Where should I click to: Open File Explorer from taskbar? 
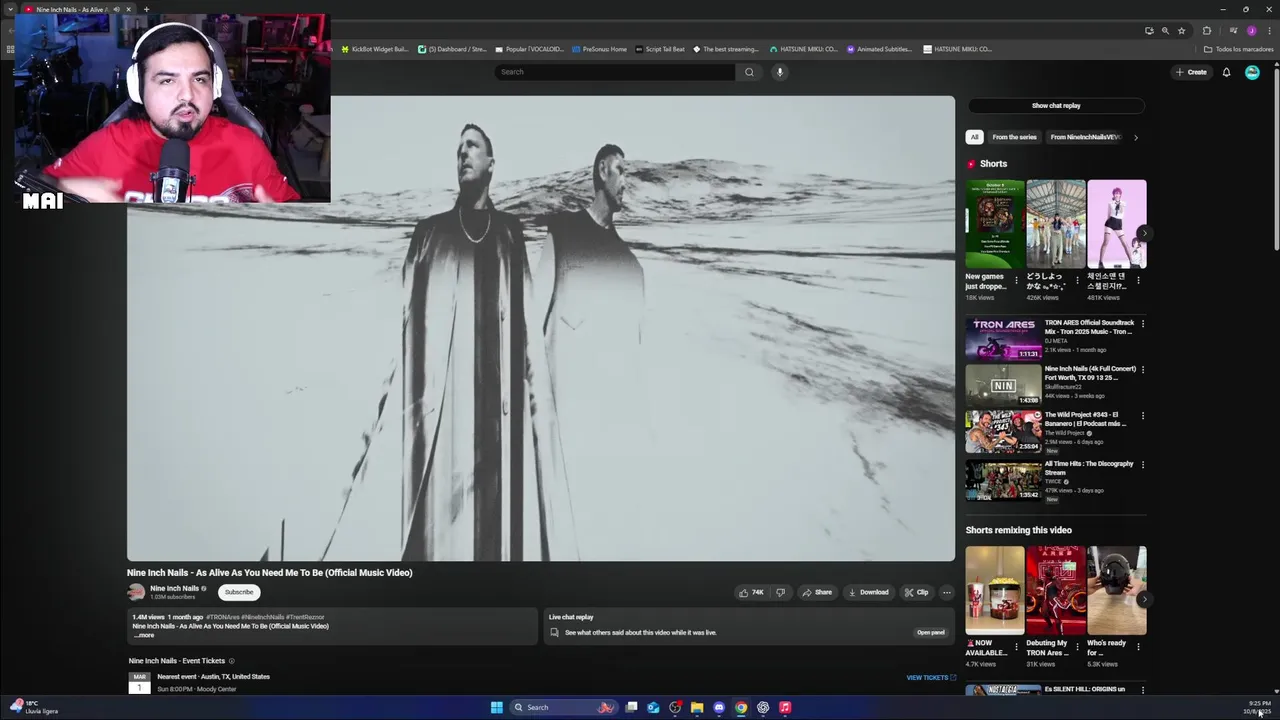click(697, 707)
